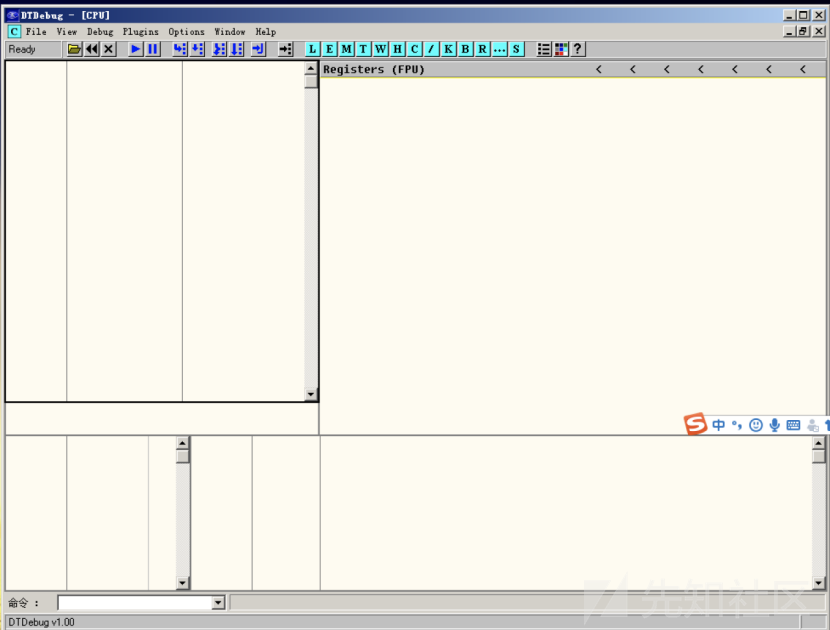Show Source with the S toolbar button

point(516,49)
